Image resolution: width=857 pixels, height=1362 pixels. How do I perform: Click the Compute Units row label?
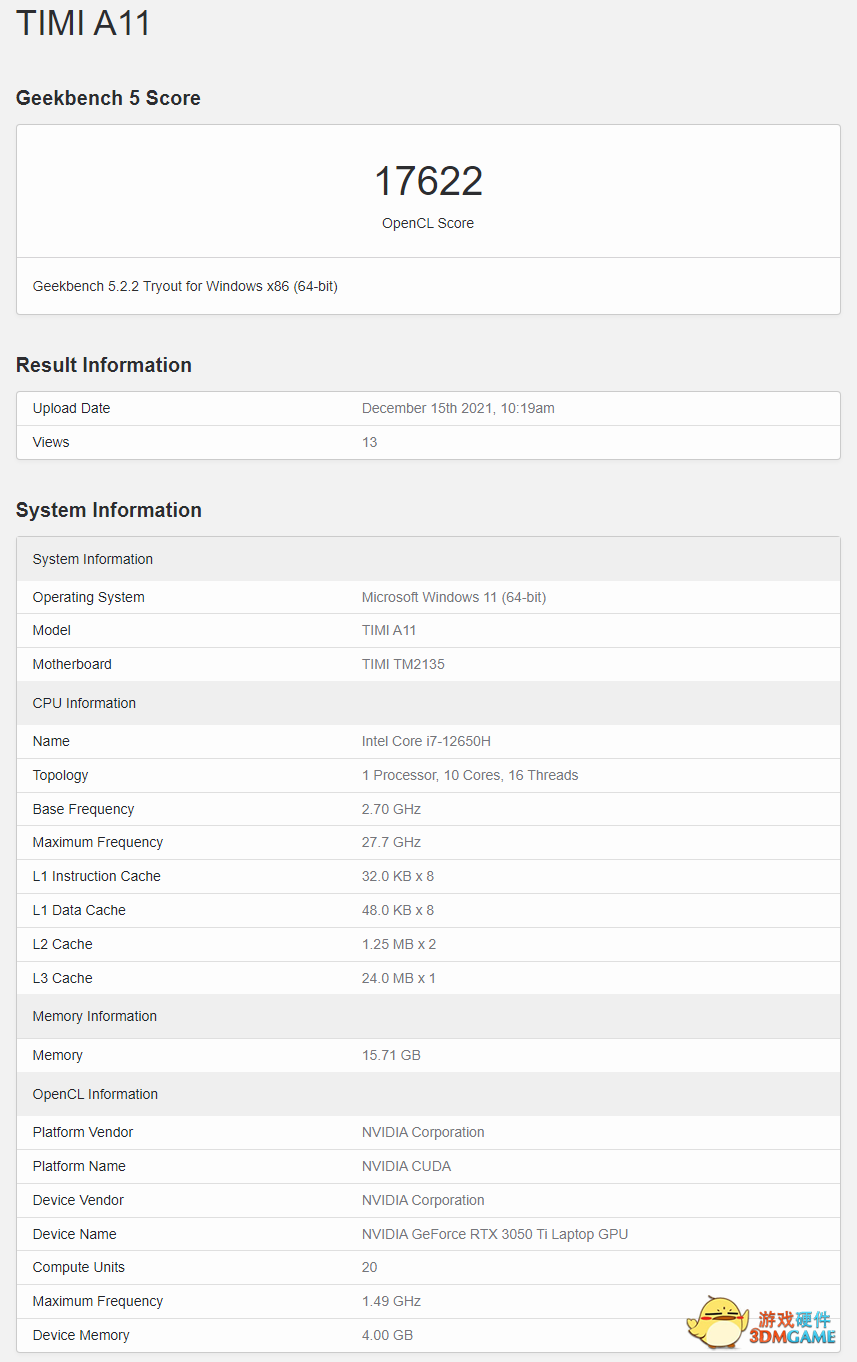pyautogui.click(x=79, y=1267)
